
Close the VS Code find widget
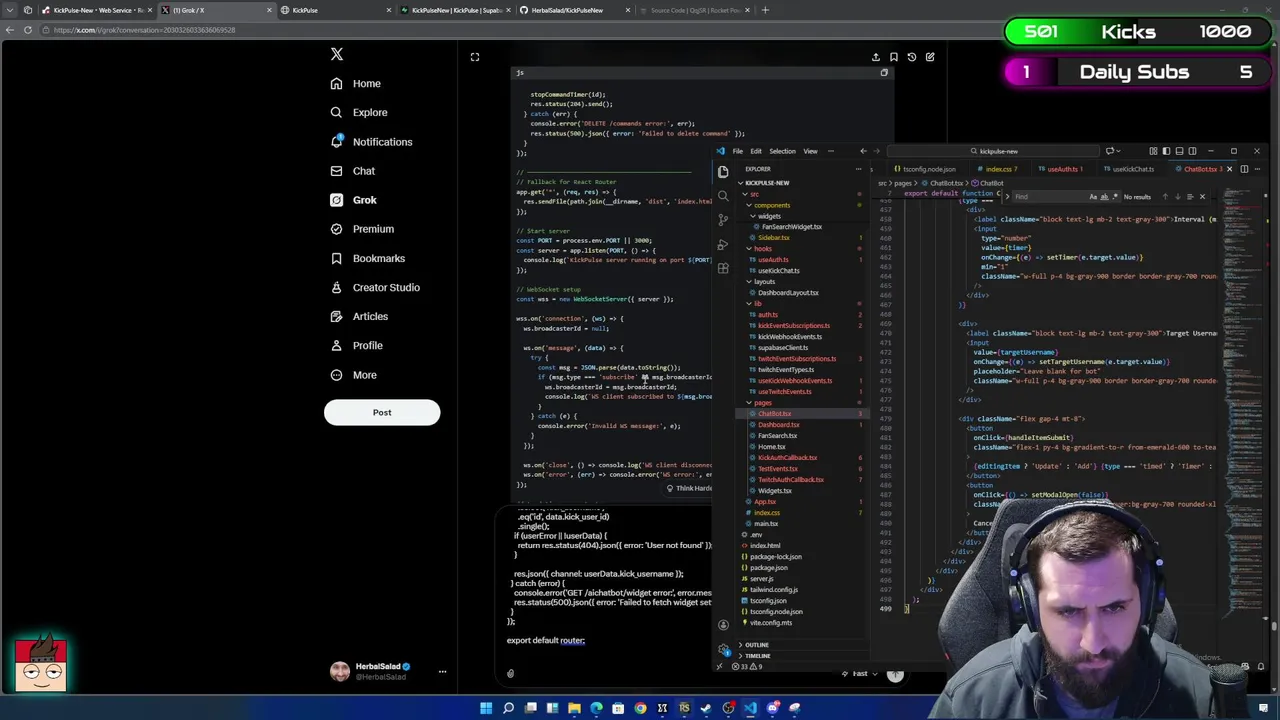click(1202, 197)
